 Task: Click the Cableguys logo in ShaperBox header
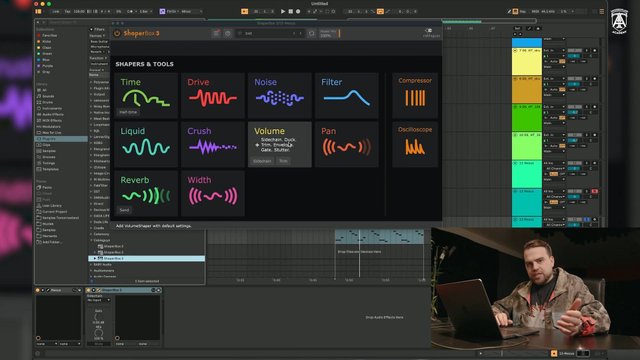tap(431, 33)
